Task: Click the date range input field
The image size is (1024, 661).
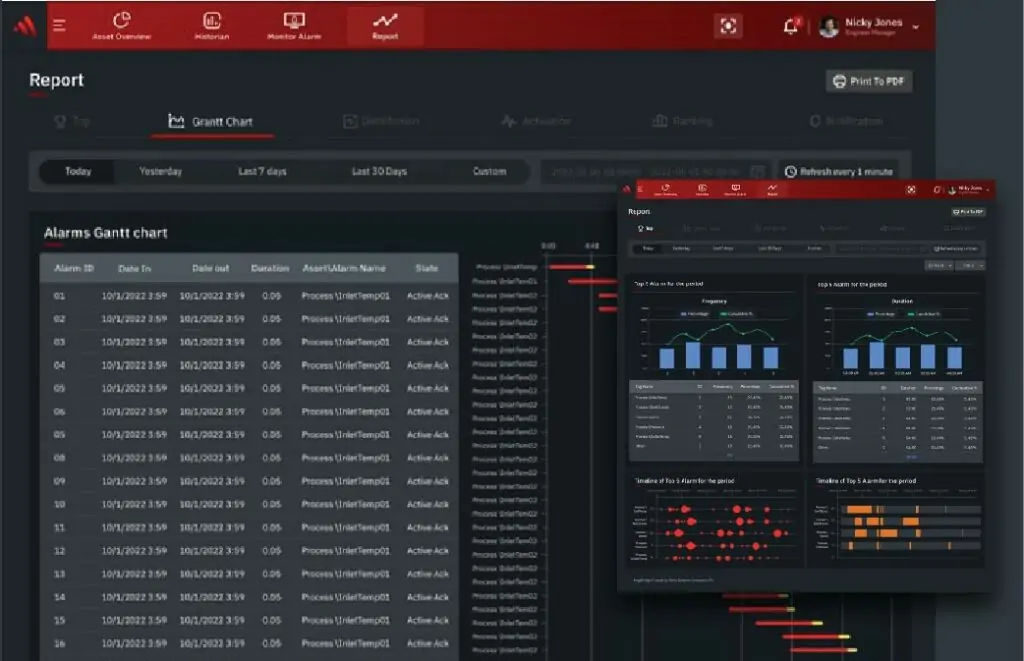Action: pos(655,172)
